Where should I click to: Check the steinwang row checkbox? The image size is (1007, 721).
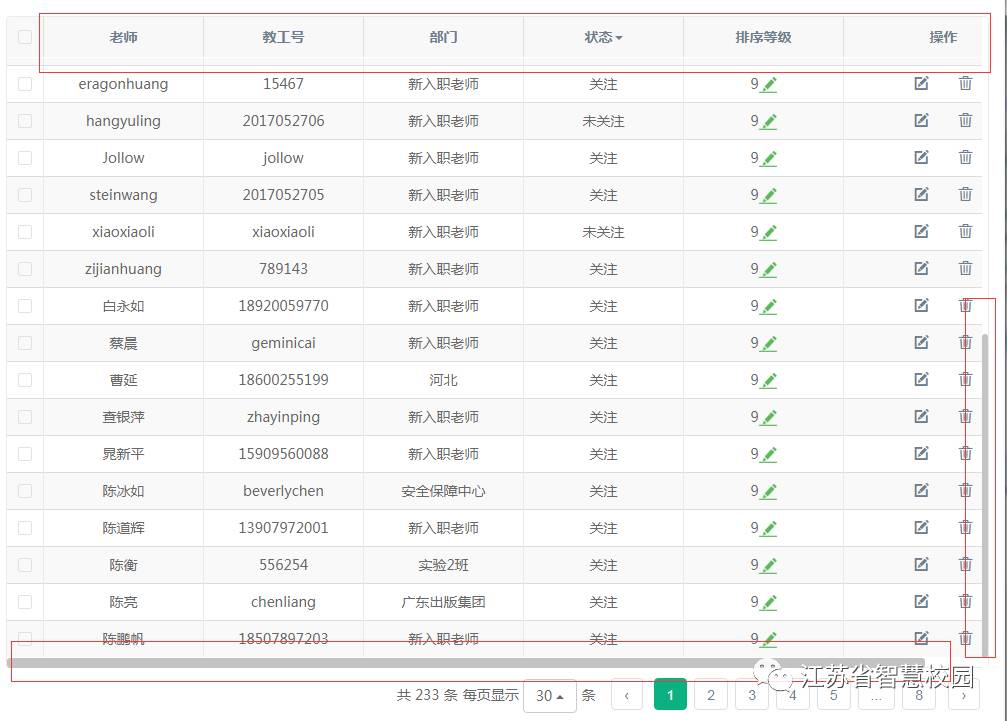point(25,195)
